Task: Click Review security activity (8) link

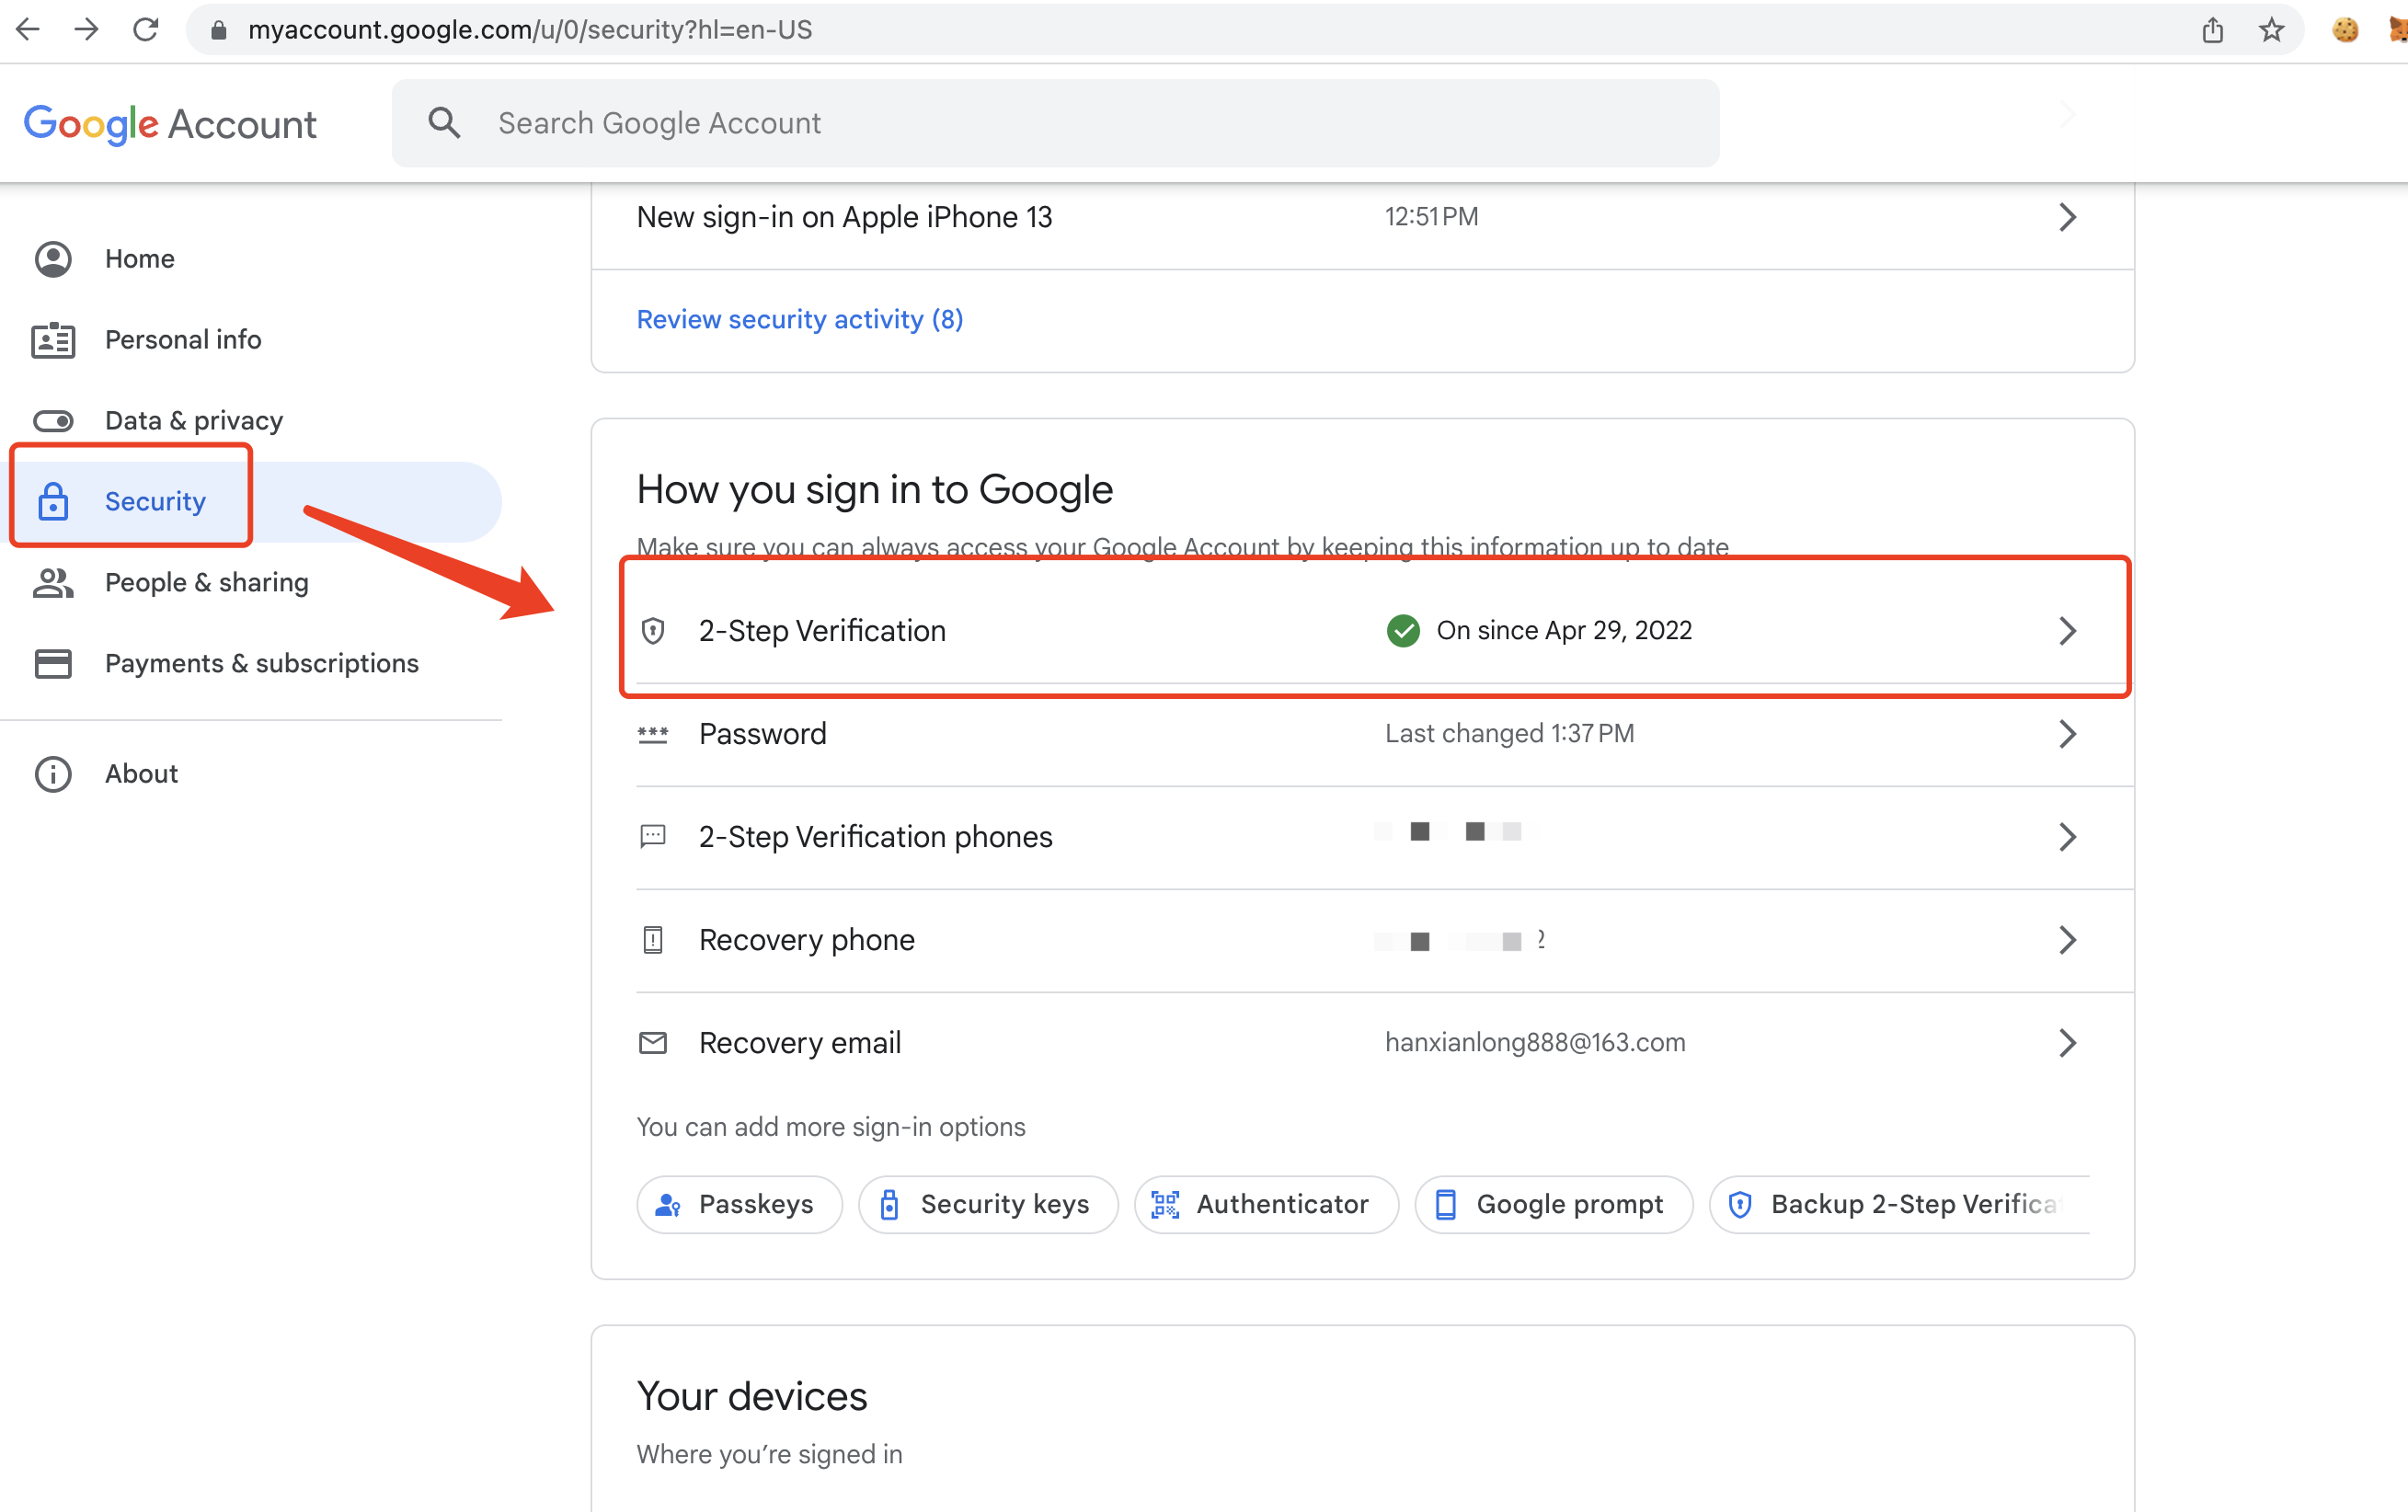Action: 800,319
